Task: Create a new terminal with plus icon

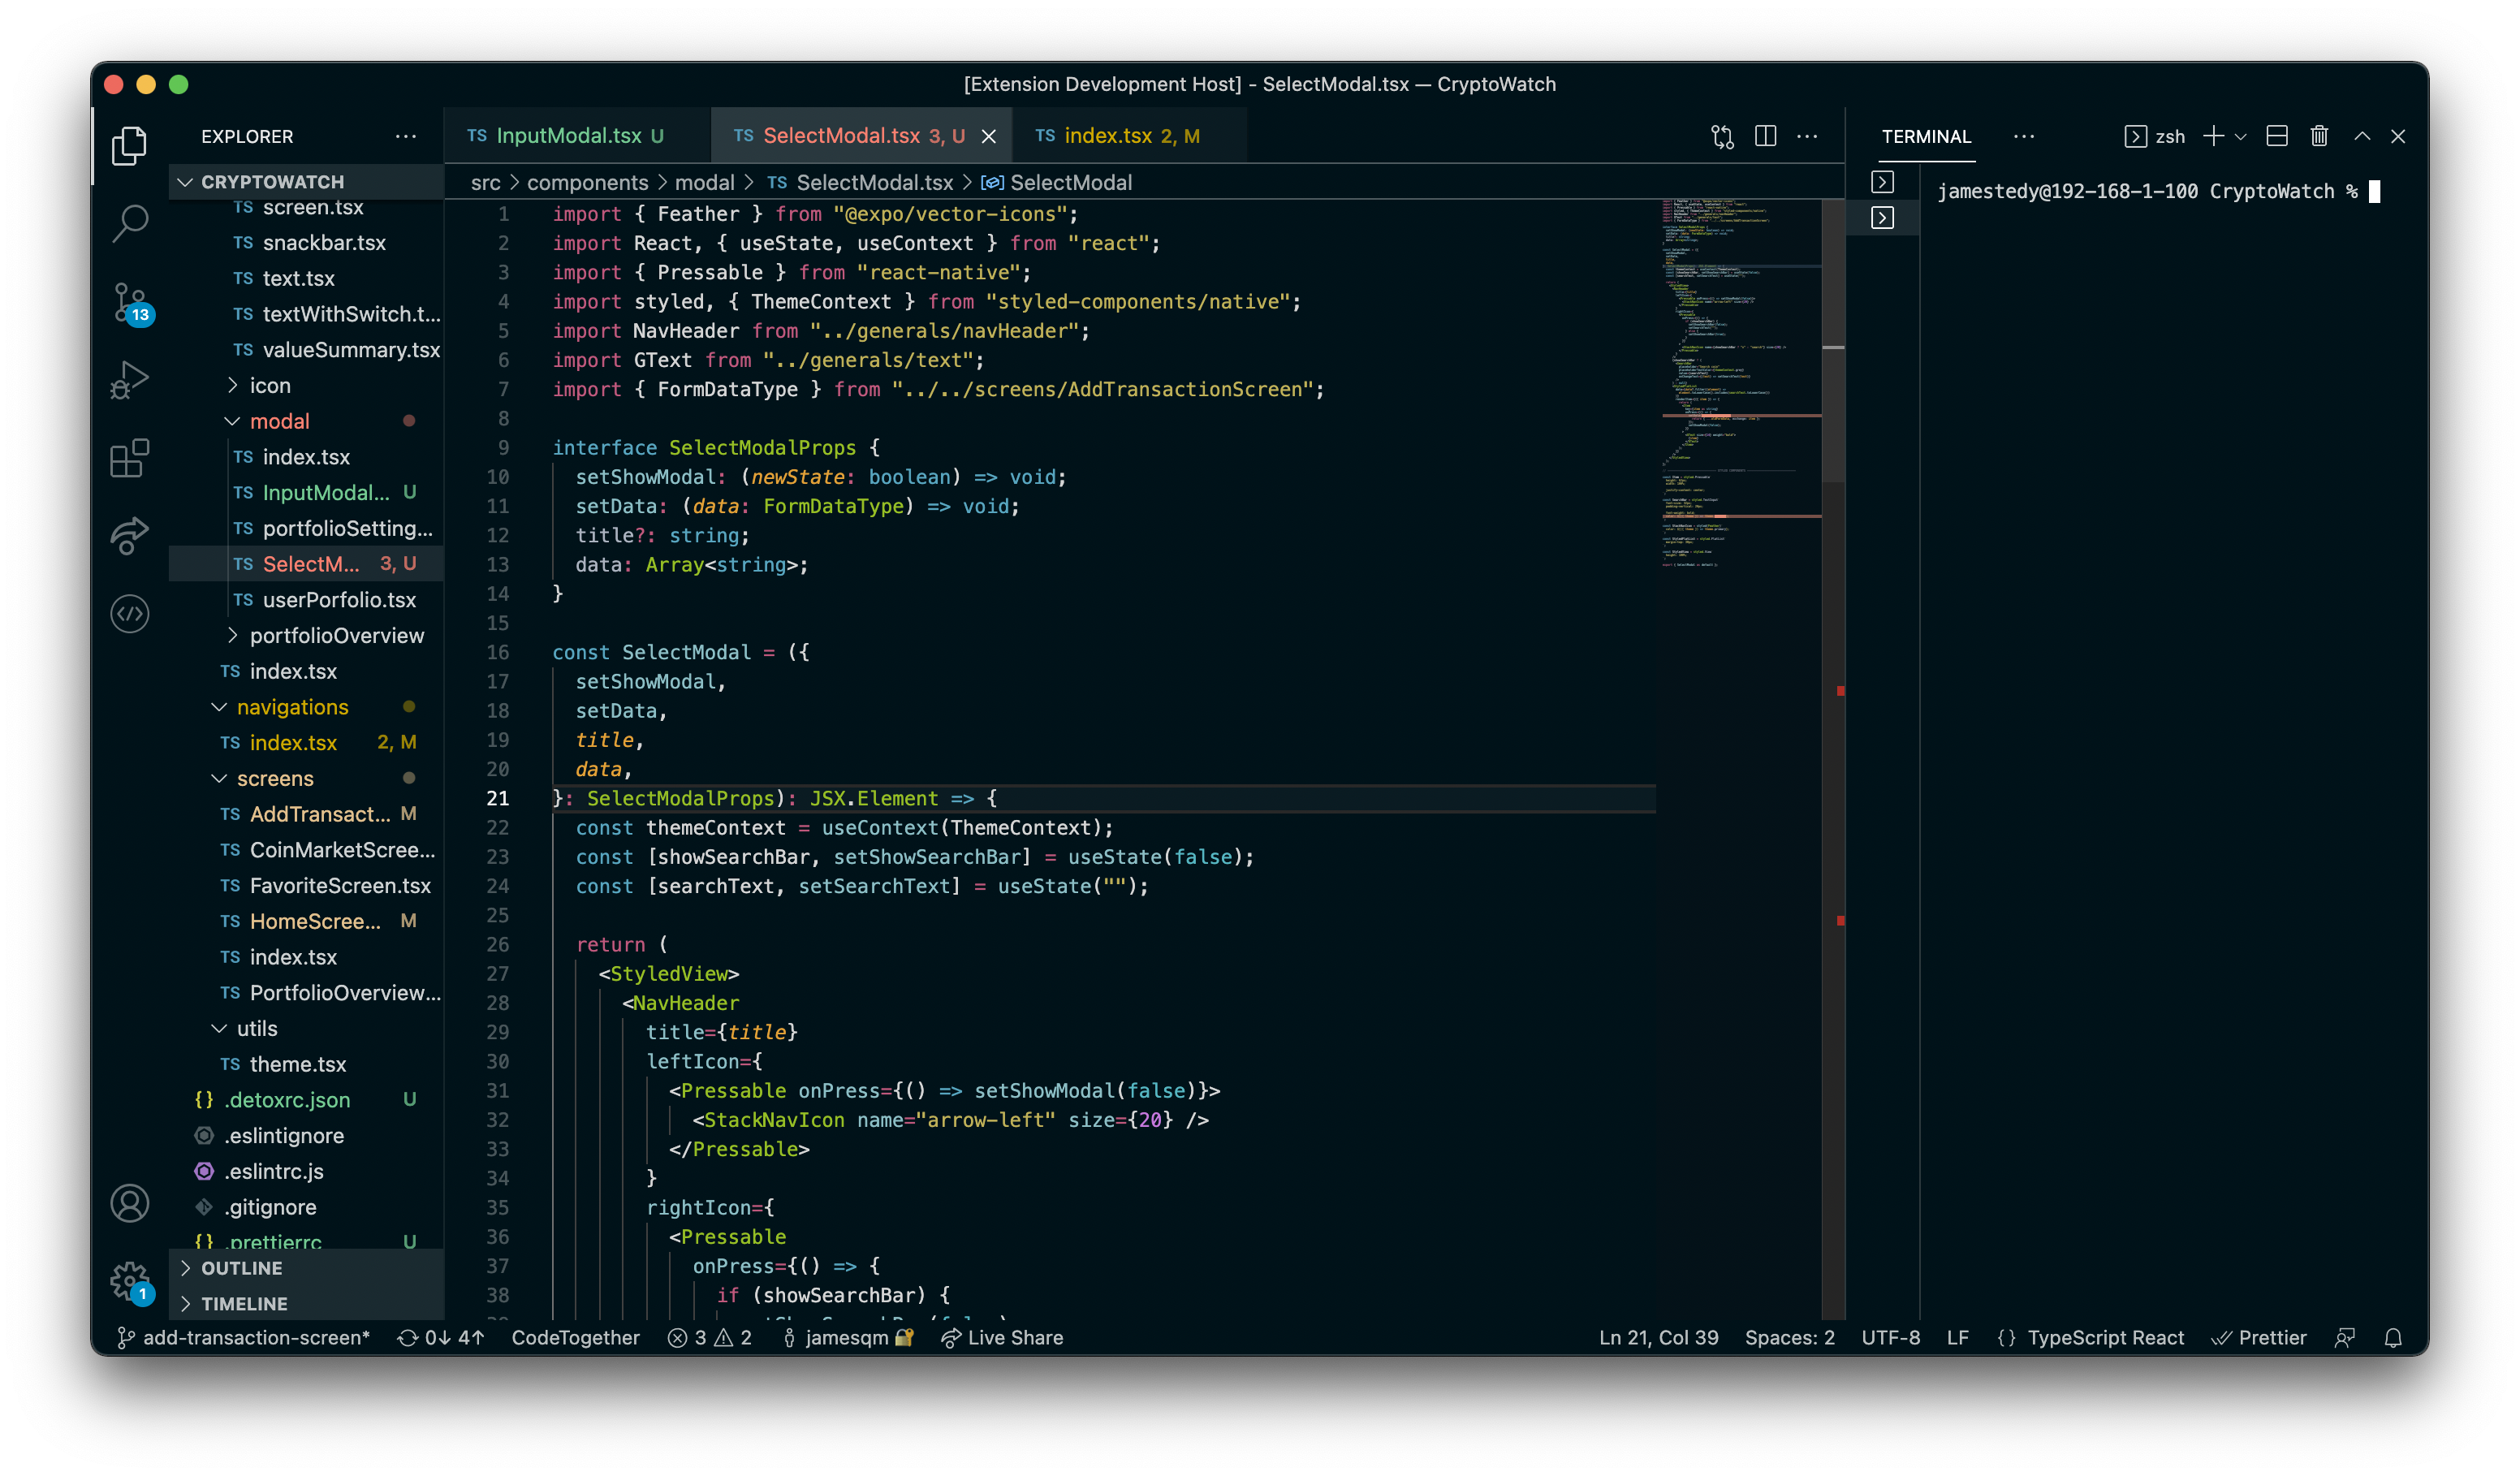Action: pos(2212,136)
